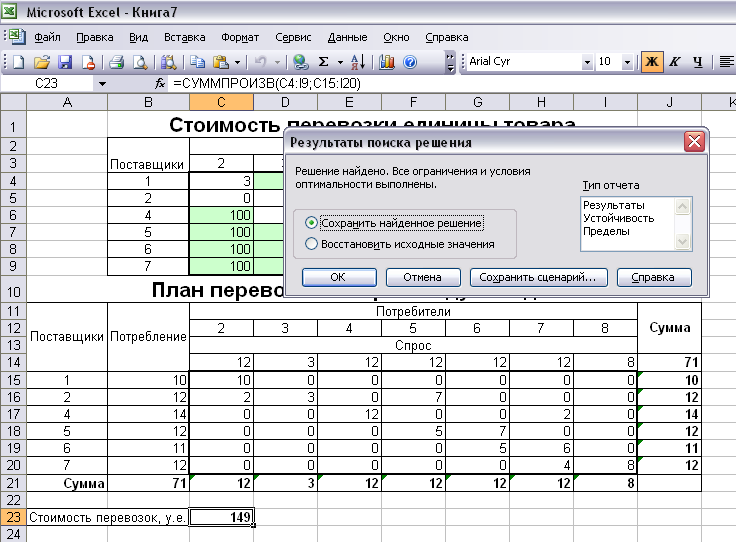The image size is (736, 542).
Task: Open Excel Help question mark icon
Action: [x=410, y=62]
